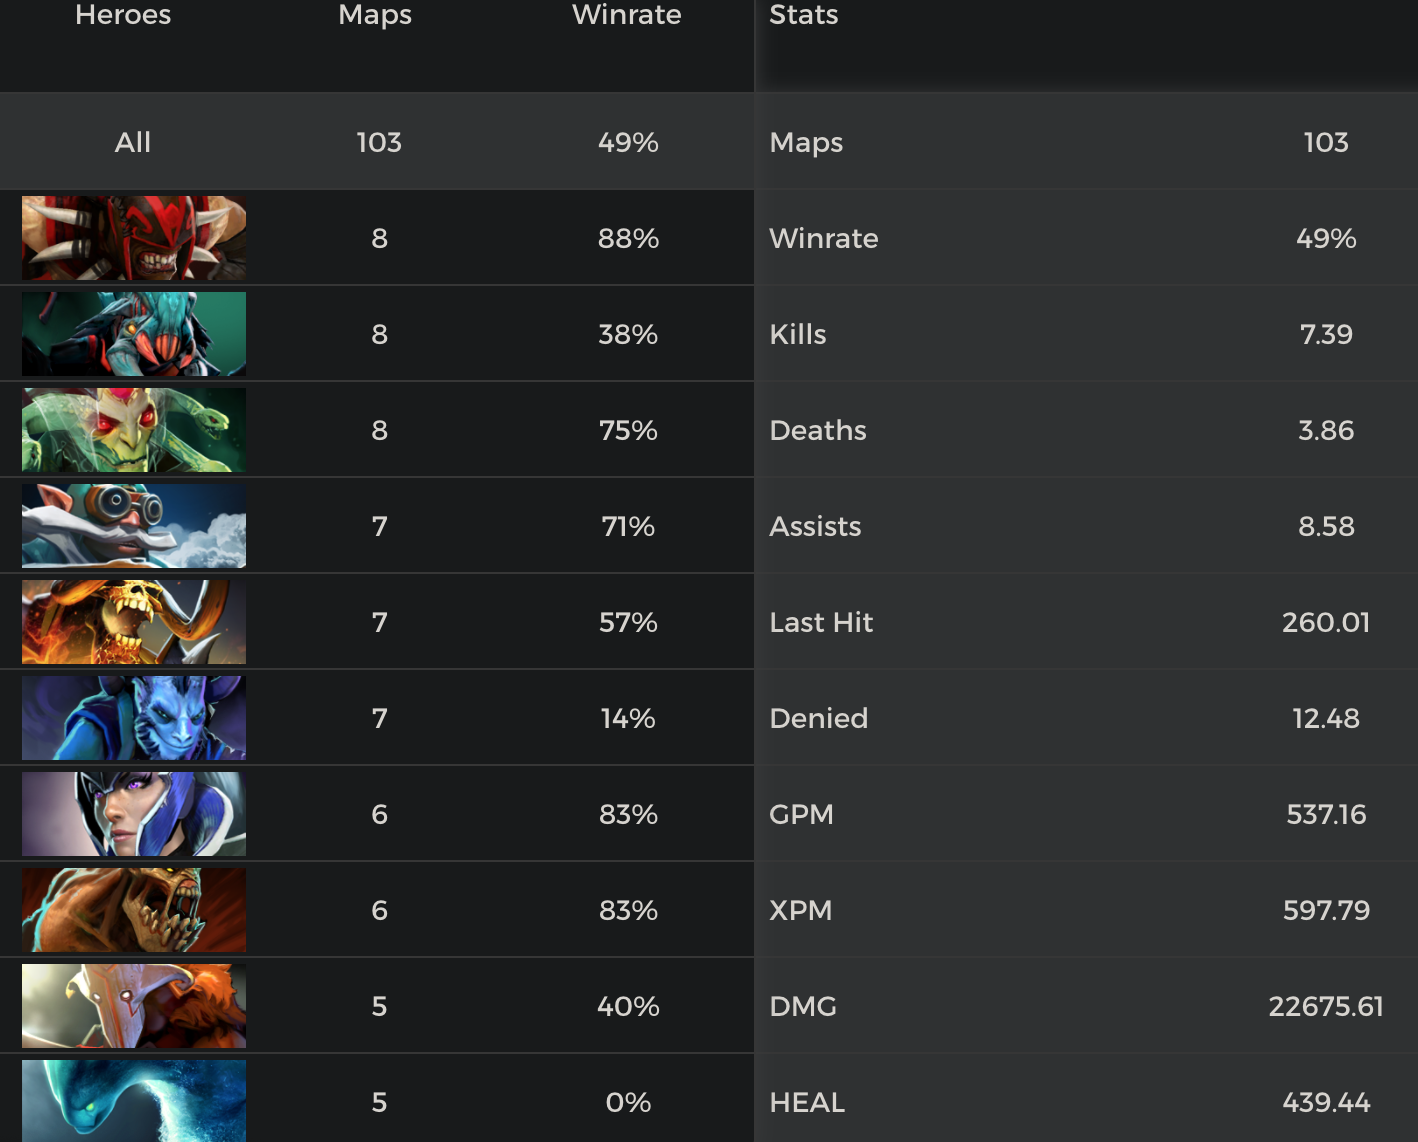Sort by the Maps column header

coord(375,15)
